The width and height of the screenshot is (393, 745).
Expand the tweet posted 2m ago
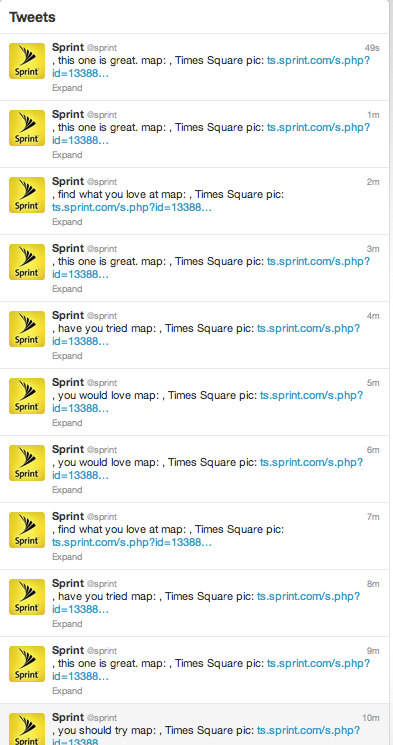point(67,222)
